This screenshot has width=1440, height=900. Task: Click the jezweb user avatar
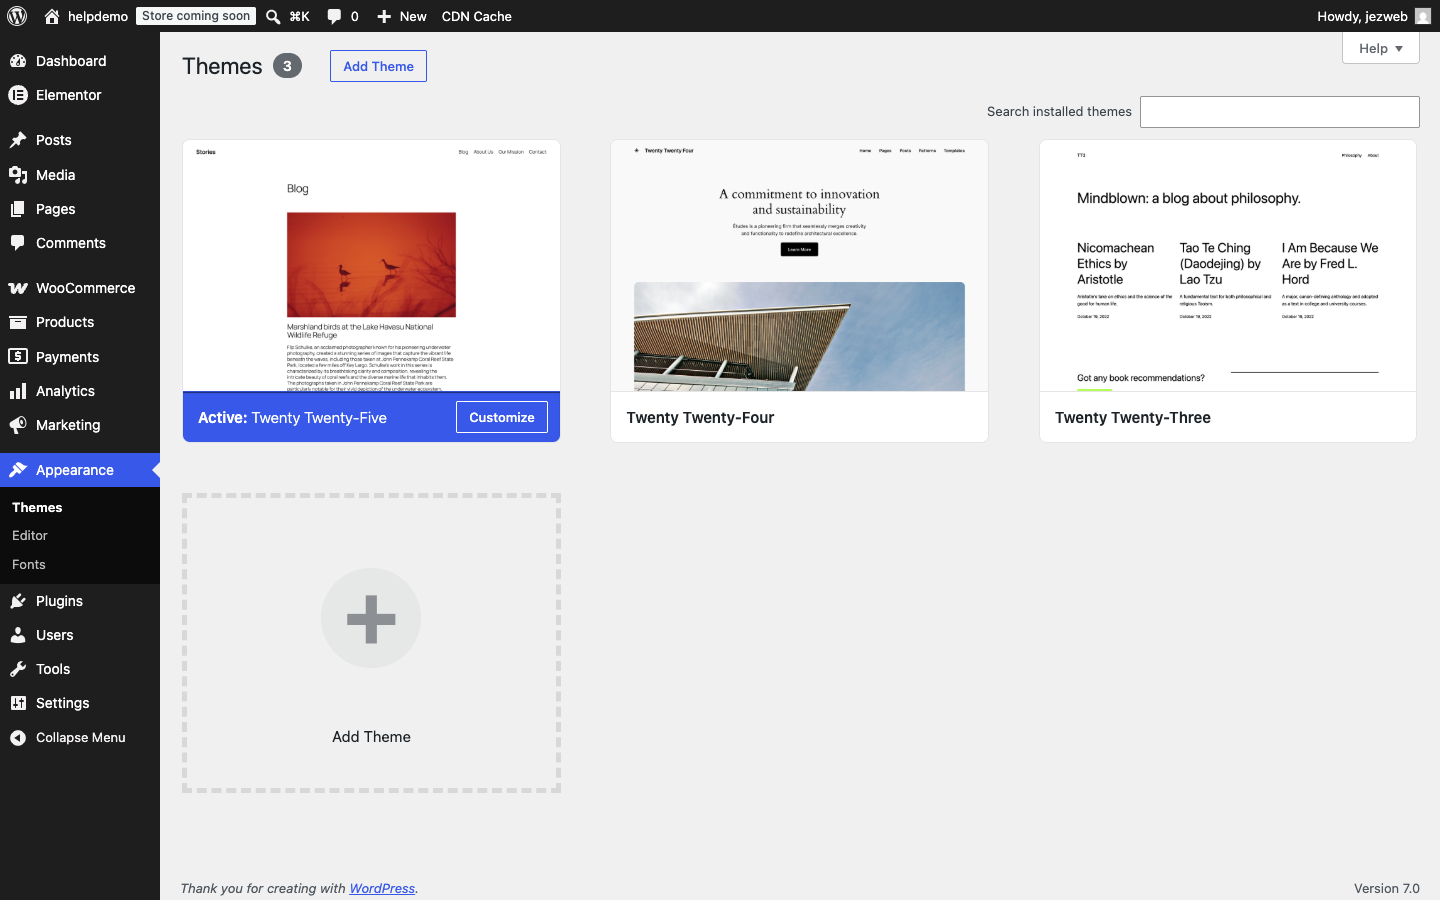[1423, 16]
